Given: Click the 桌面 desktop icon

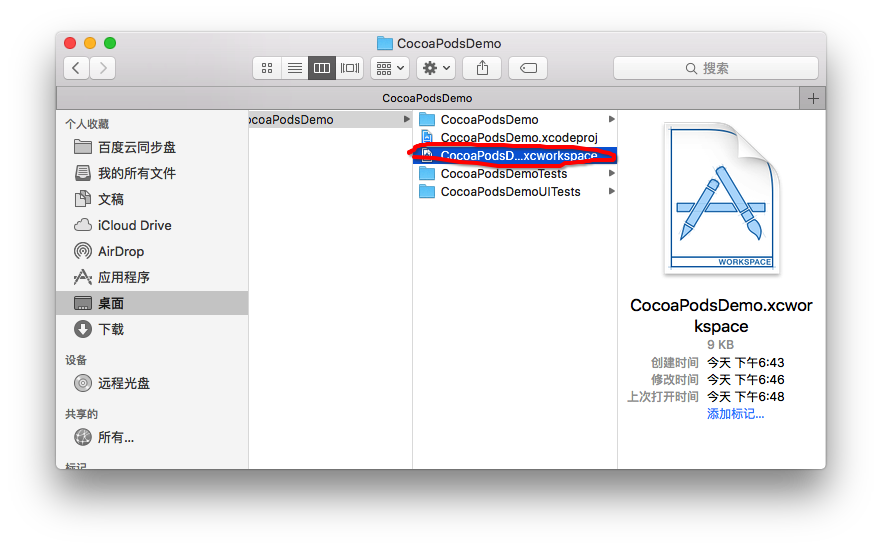Looking at the screenshot, I should [x=83, y=303].
